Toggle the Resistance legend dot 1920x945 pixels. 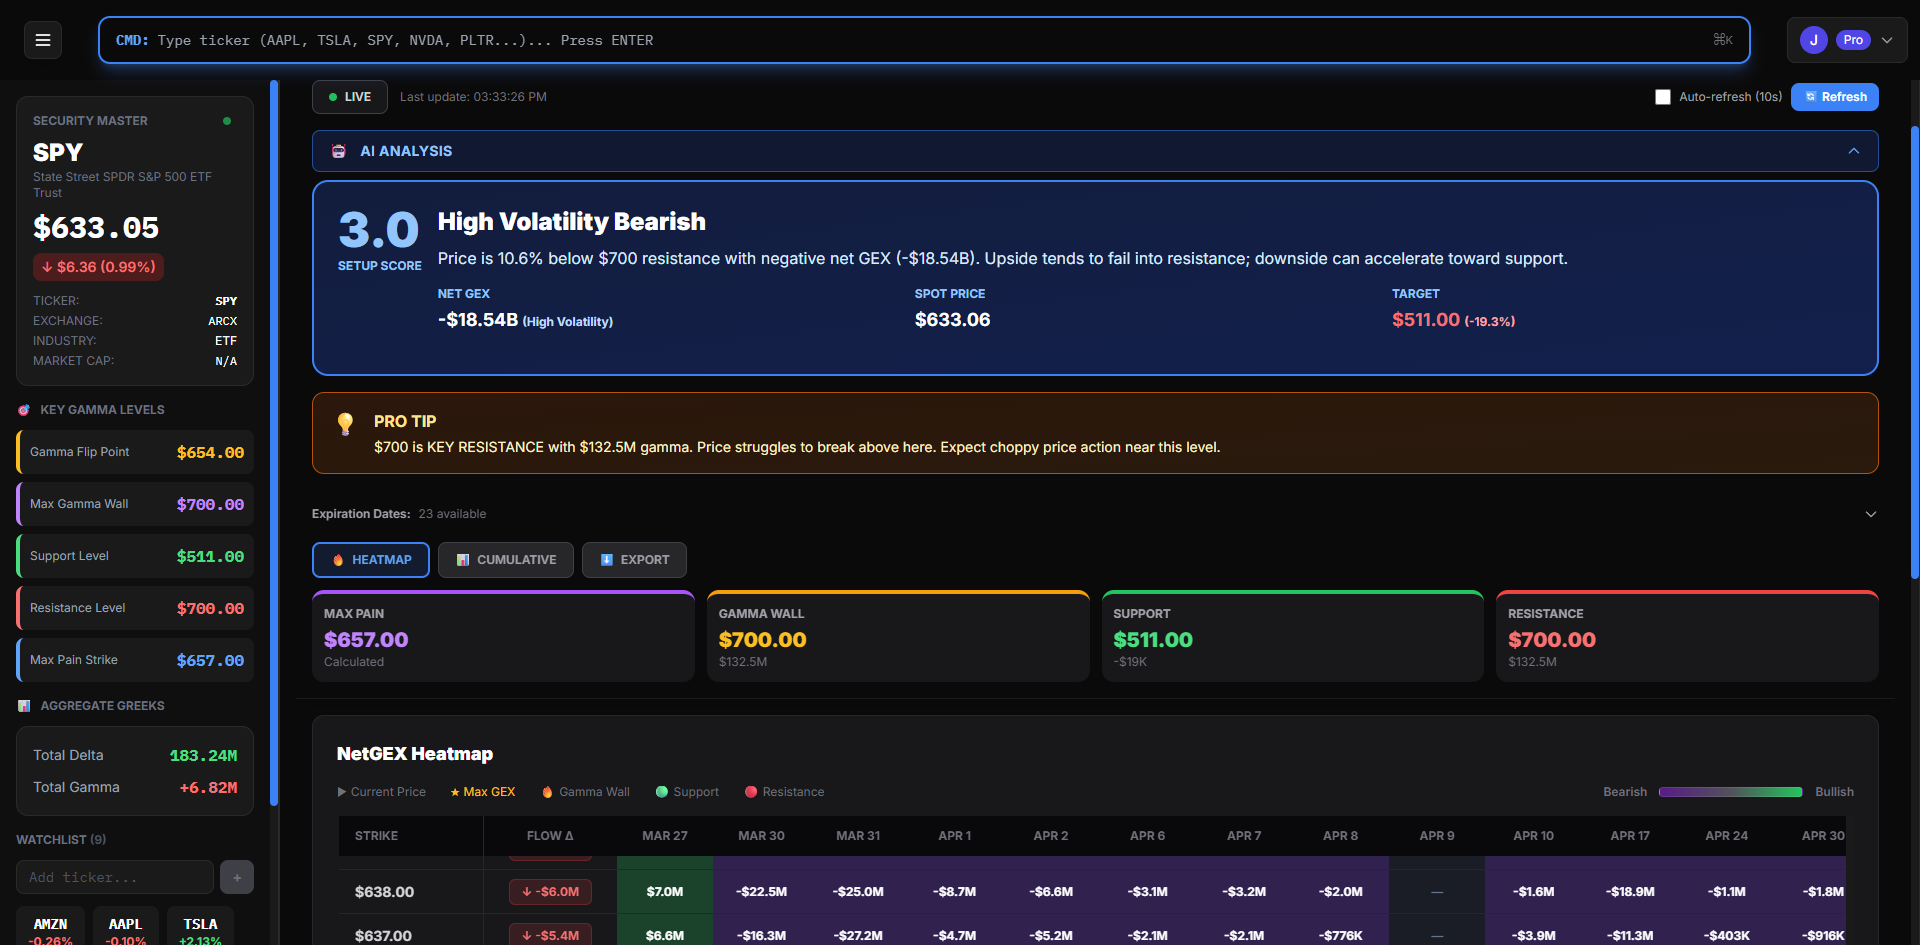751,792
